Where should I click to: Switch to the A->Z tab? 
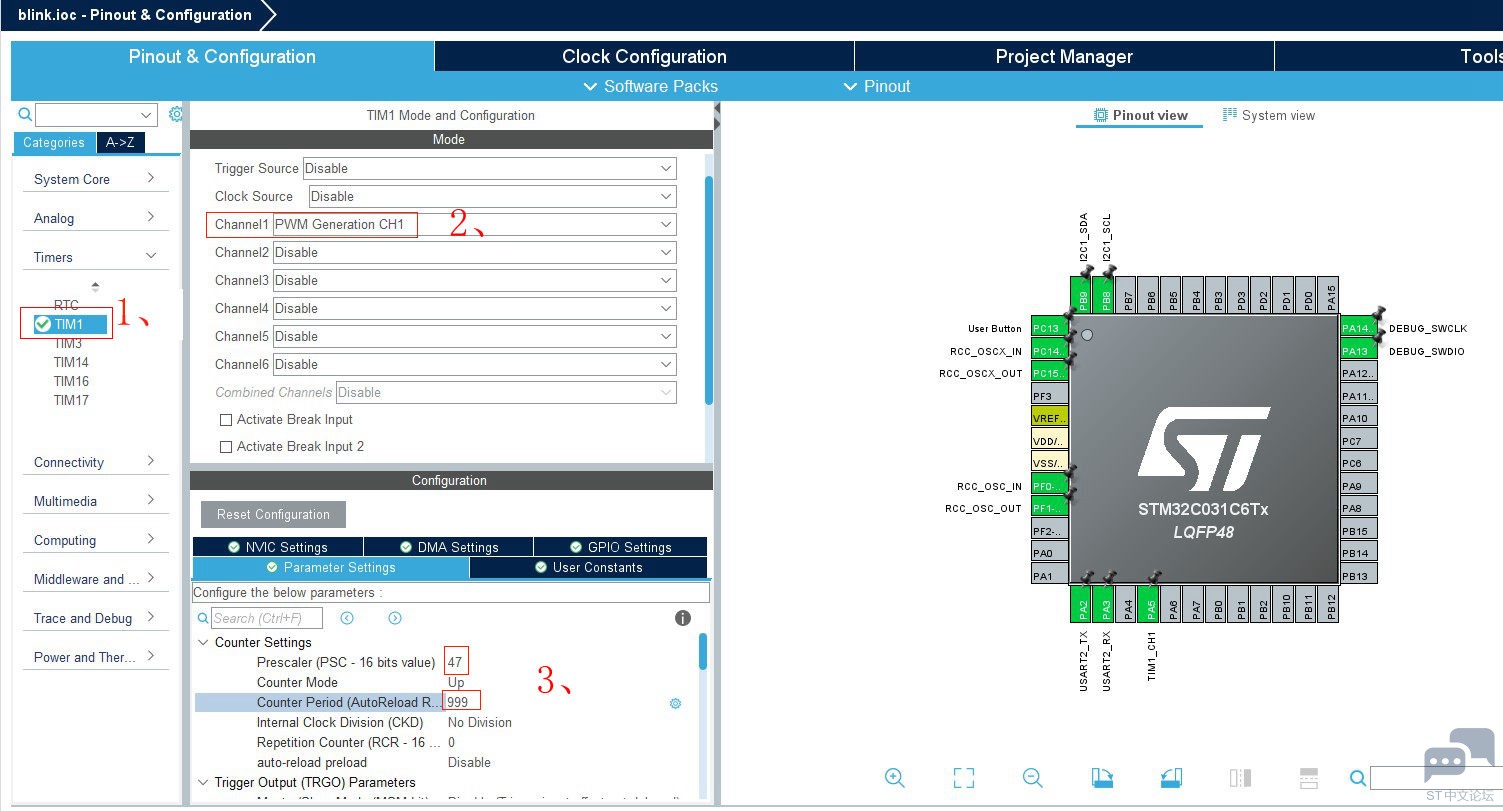coord(121,142)
